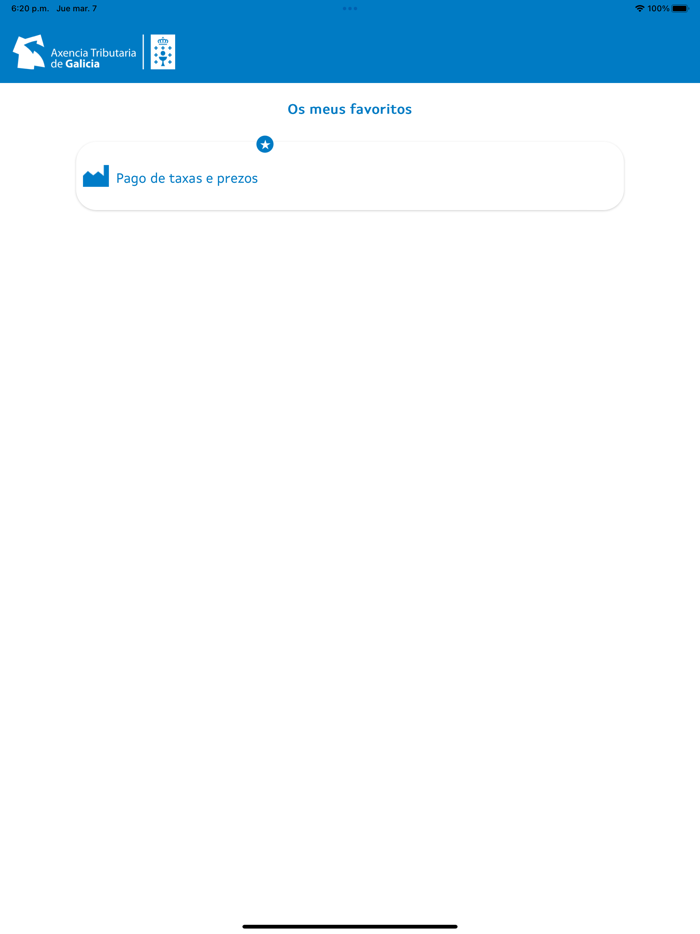Screen dimensions: 700x934
Task: Tap the Axencia Tributaria arrow logo icon
Action: [x=29, y=52]
